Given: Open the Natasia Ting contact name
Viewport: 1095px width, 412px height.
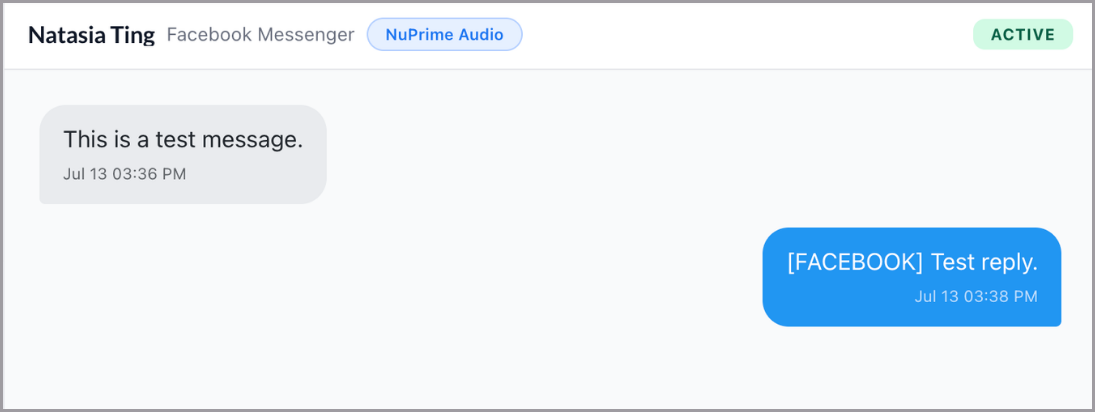Looking at the screenshot, I should click(x=91, y=35).
